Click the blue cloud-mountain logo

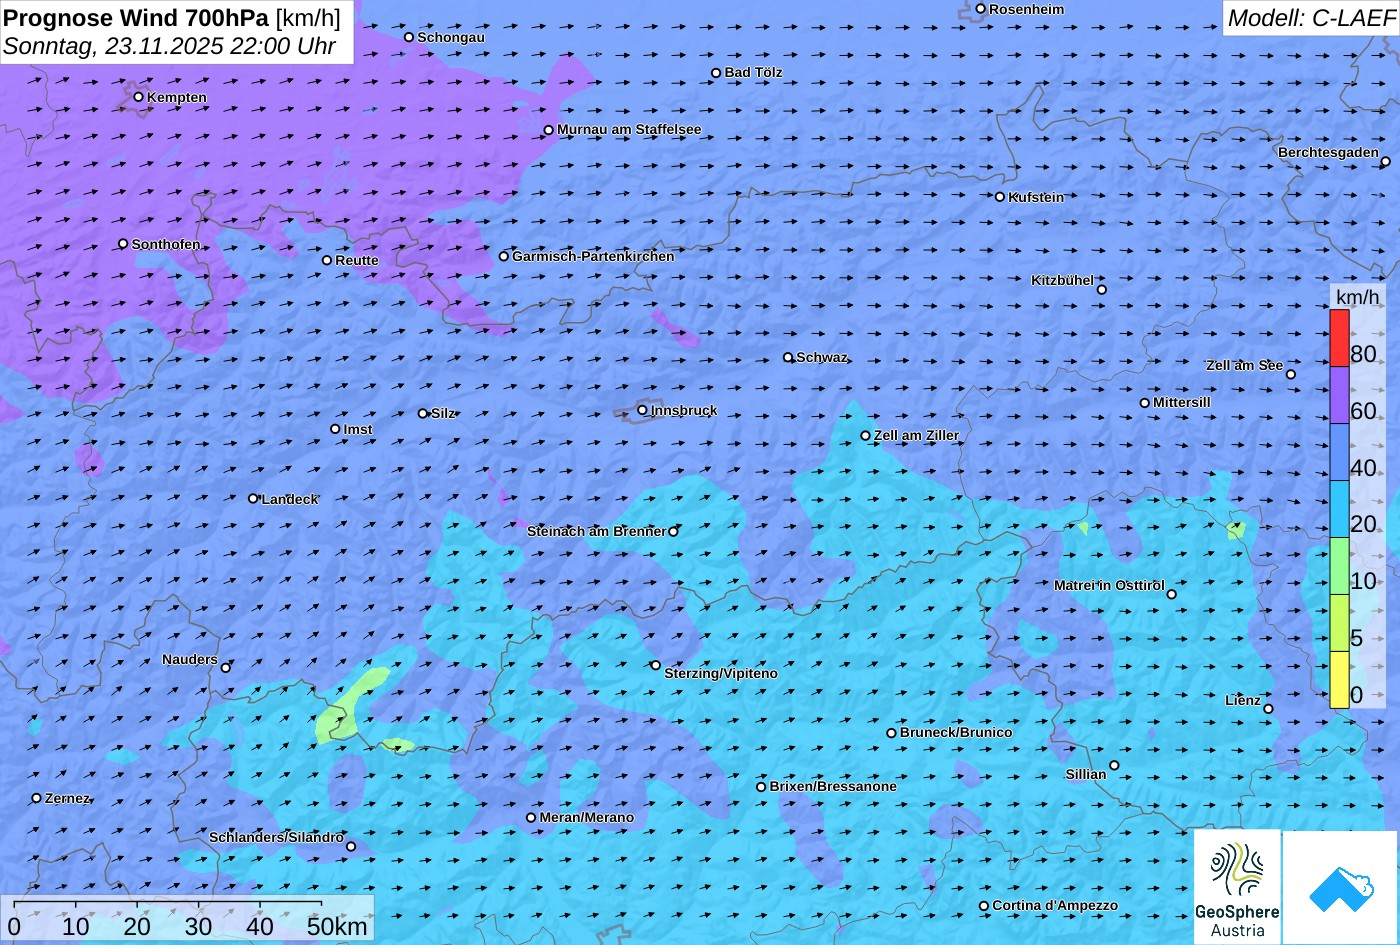[1340, 887]
